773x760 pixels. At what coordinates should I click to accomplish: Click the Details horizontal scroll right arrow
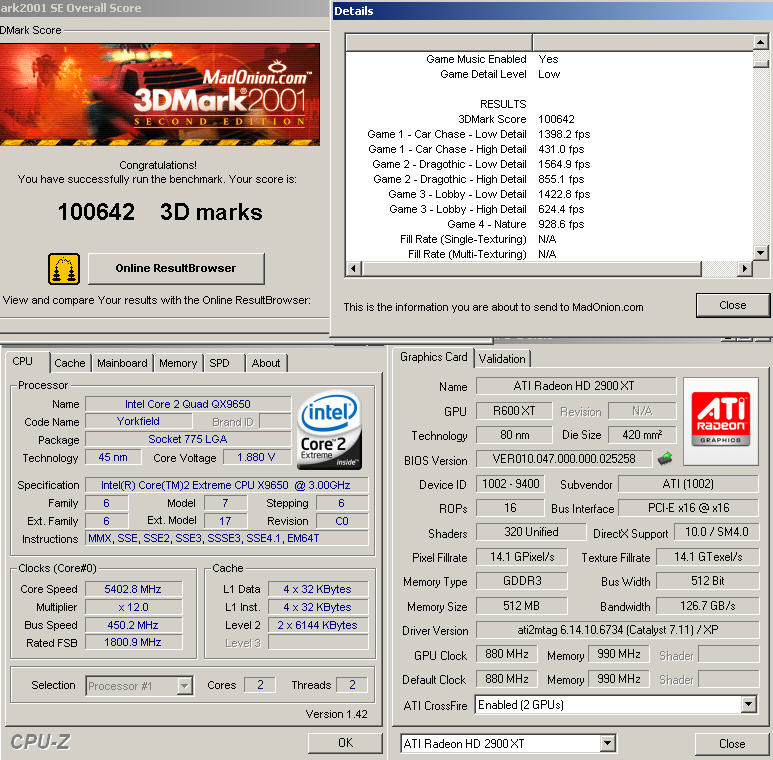point(744,269)
